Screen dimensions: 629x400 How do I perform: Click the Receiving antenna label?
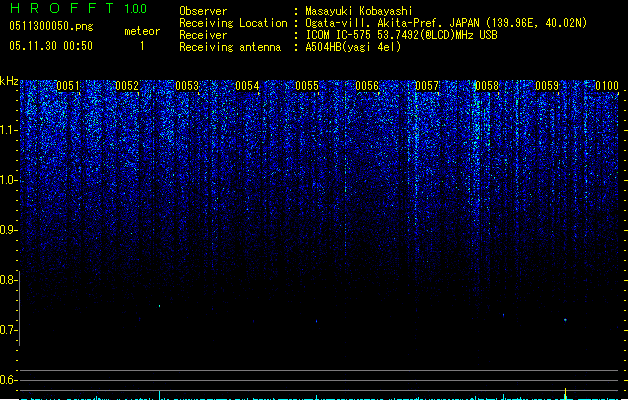coord(230,47)
